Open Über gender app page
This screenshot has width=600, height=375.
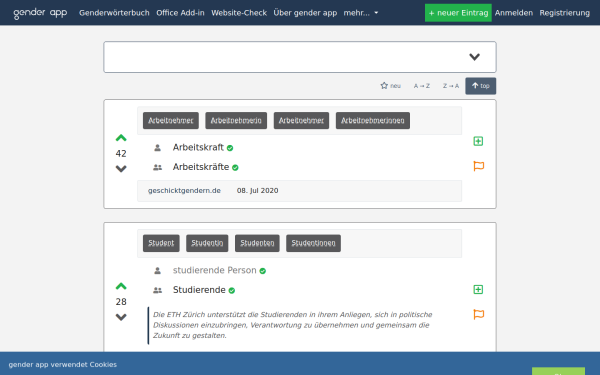pos(305,13)
